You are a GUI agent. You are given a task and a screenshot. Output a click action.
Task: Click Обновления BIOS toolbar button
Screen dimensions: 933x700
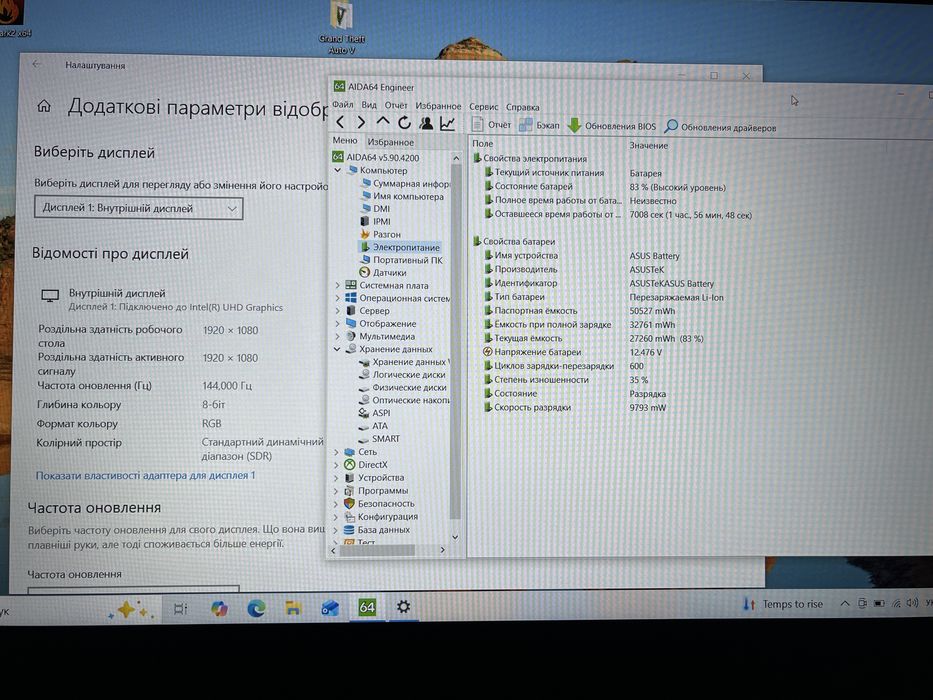[x=612, y=126]
